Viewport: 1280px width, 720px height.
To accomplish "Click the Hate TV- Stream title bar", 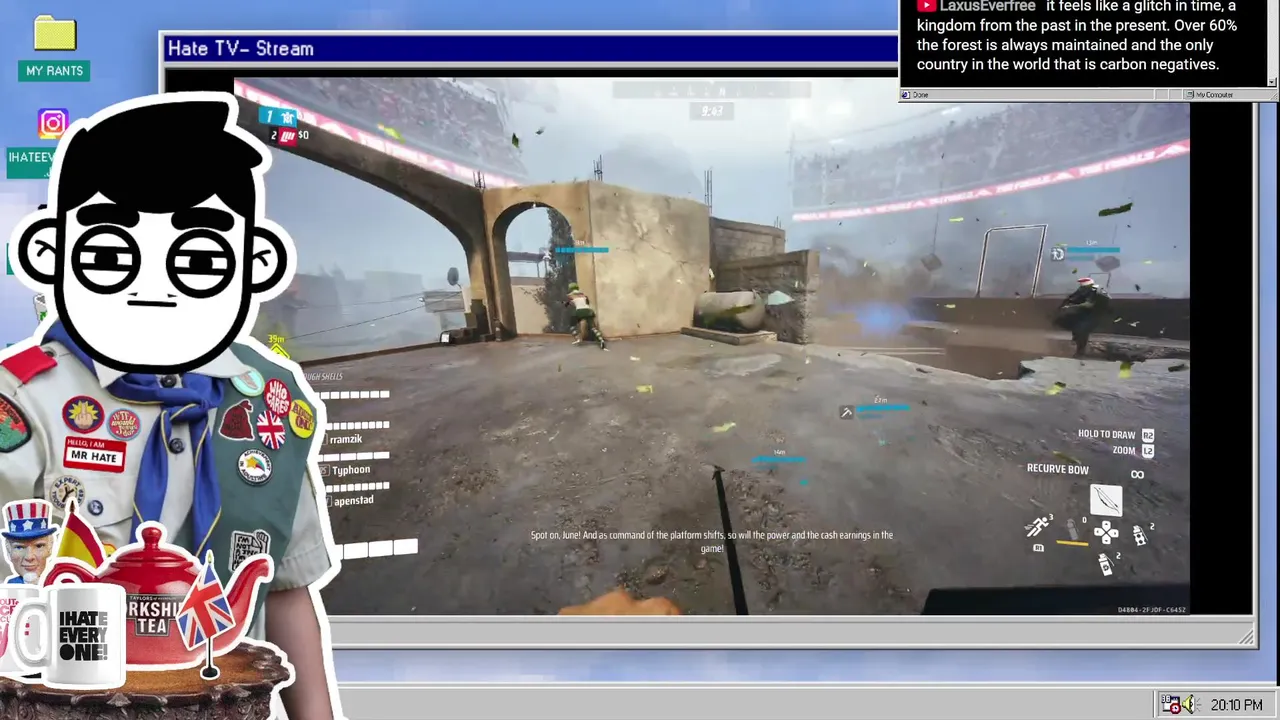I will click(x=530, y=48).
